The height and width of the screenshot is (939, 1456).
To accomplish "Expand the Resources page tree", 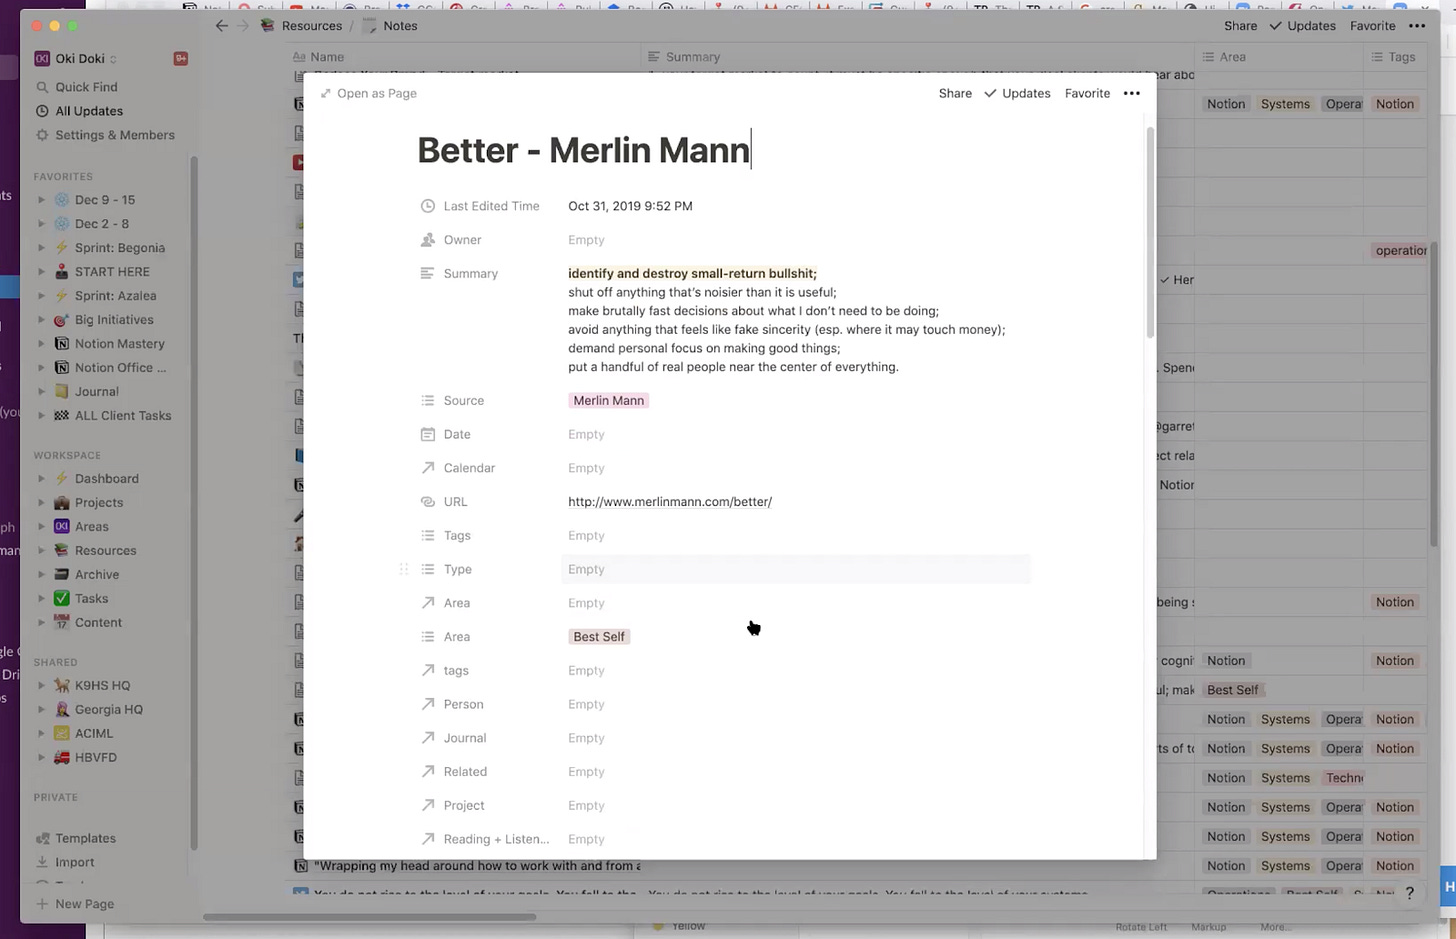I will [41, 551].
